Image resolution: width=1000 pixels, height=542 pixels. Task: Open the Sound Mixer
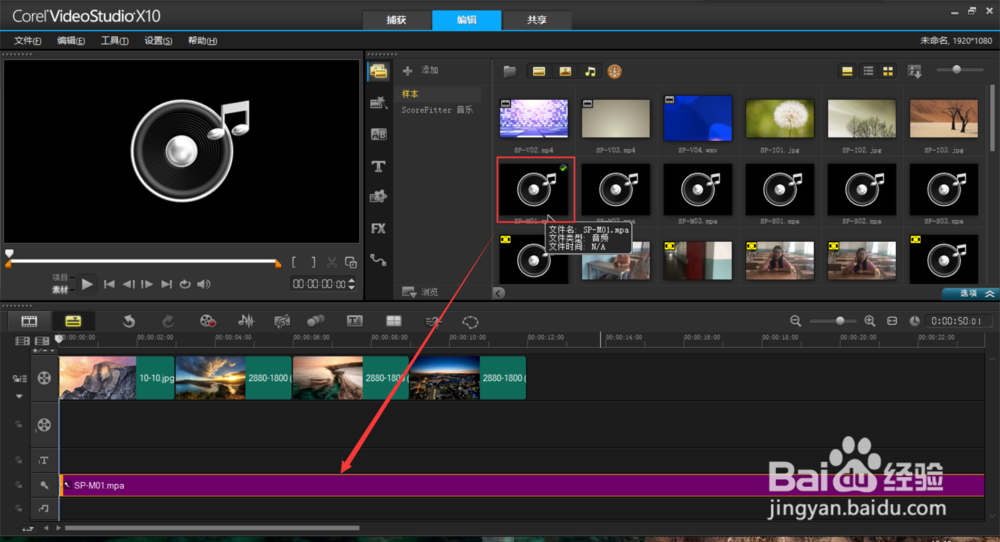246,321
